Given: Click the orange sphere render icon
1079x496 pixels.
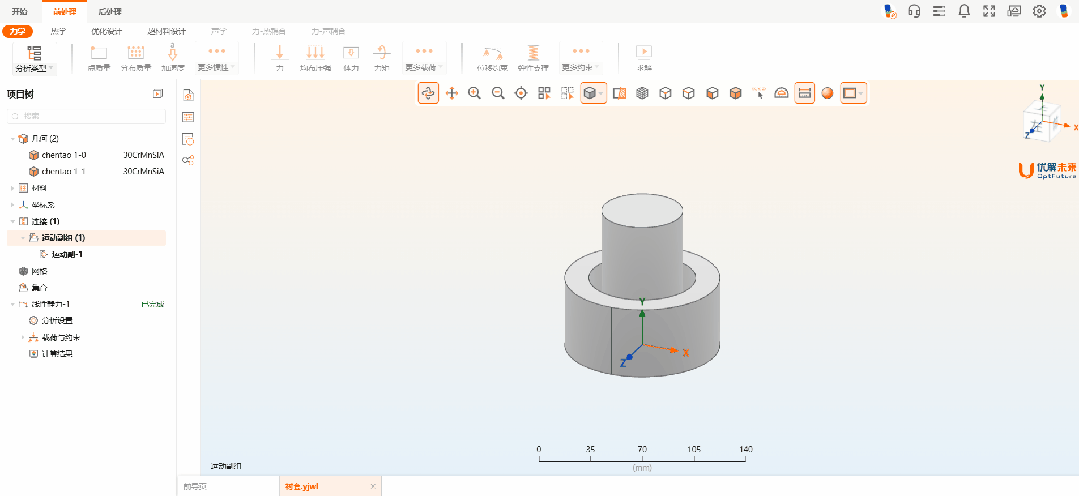Looking at the screenshot, I should click(827, 93).
